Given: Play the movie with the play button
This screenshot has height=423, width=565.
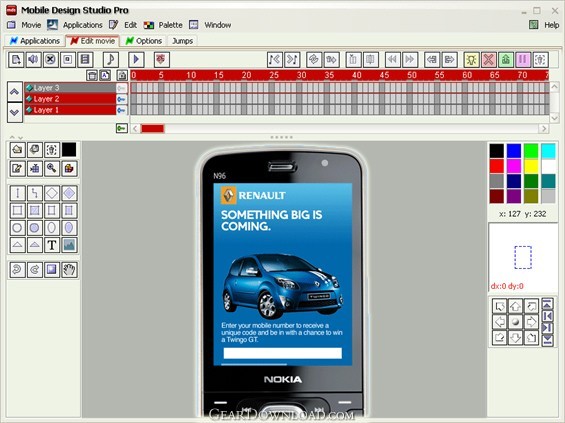Looking at the screenshot, I should (x=136, y=59).
